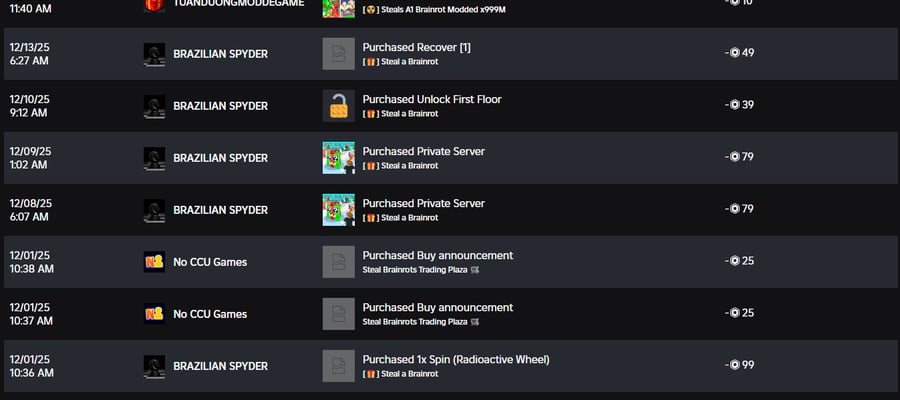The image size is (900, 400).
Task: Click TUANDUONGMODDEGAME gift box avatar
Action: 154,5
